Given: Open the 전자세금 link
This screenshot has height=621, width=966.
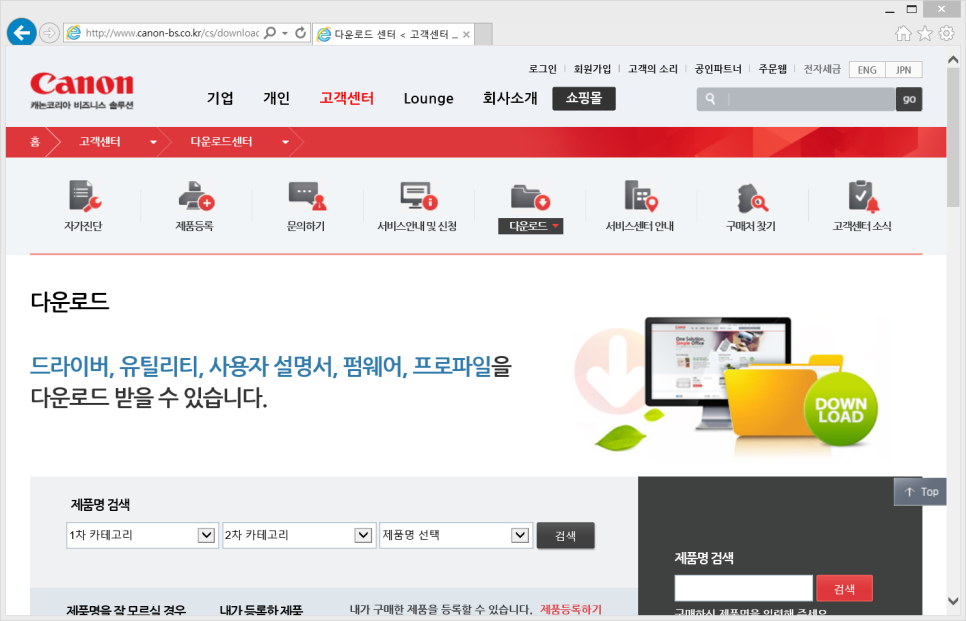Looking at the screenshot, I should click(822, 69).
